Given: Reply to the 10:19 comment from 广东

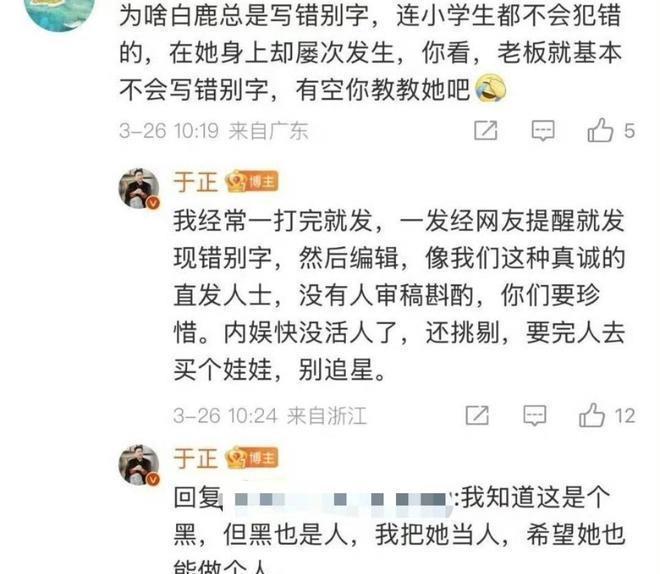Looking at the screenshot, I should coord(543,130).
